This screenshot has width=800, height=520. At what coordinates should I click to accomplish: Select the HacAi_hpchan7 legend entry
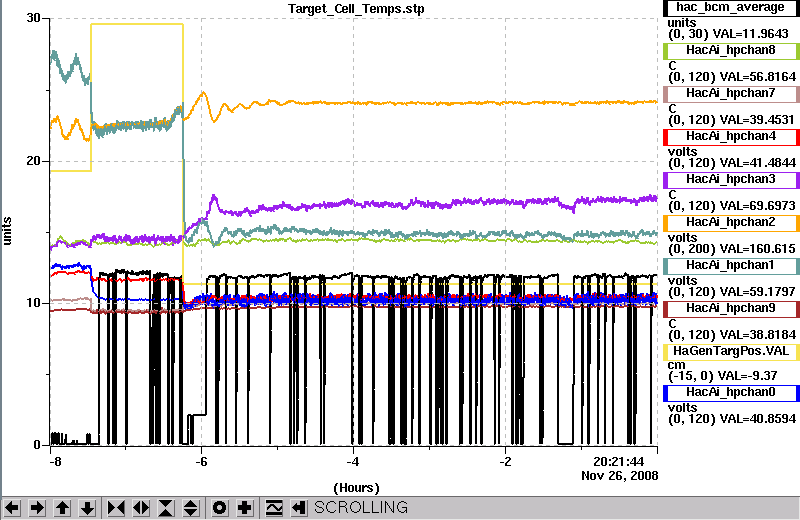[x=731, y=93]
